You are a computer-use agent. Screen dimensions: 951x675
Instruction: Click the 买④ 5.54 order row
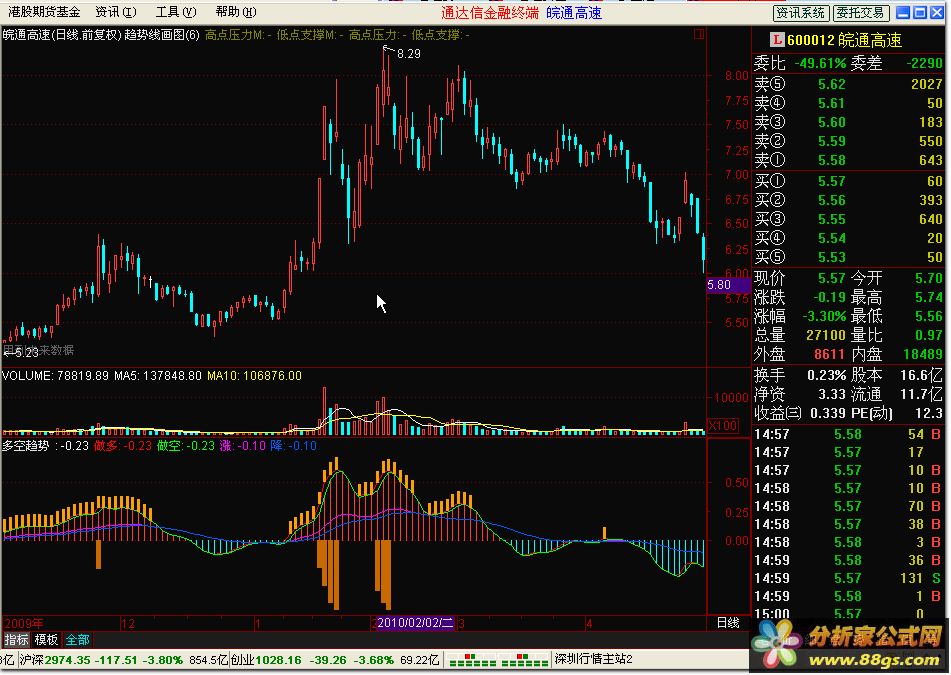tap(849, 238)
